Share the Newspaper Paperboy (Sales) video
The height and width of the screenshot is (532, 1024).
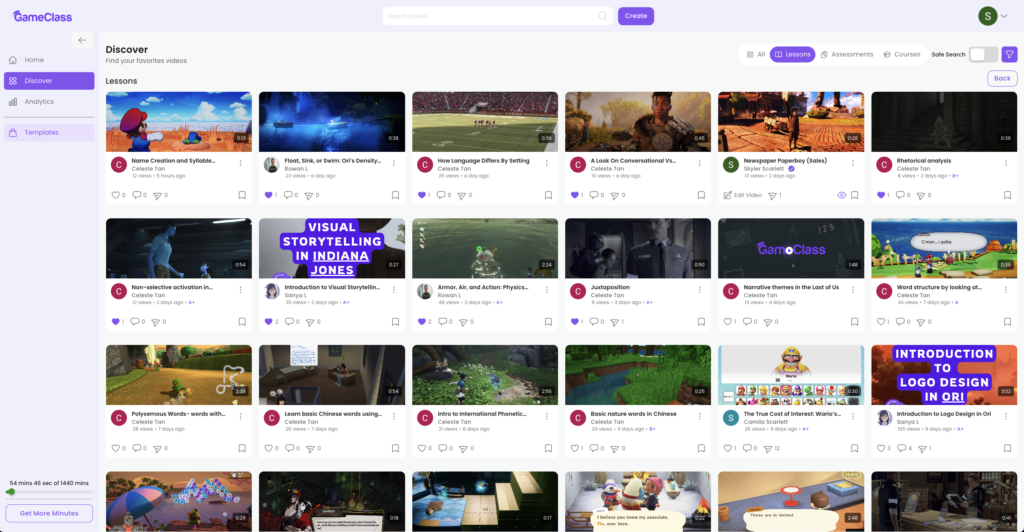click(773, 195)
